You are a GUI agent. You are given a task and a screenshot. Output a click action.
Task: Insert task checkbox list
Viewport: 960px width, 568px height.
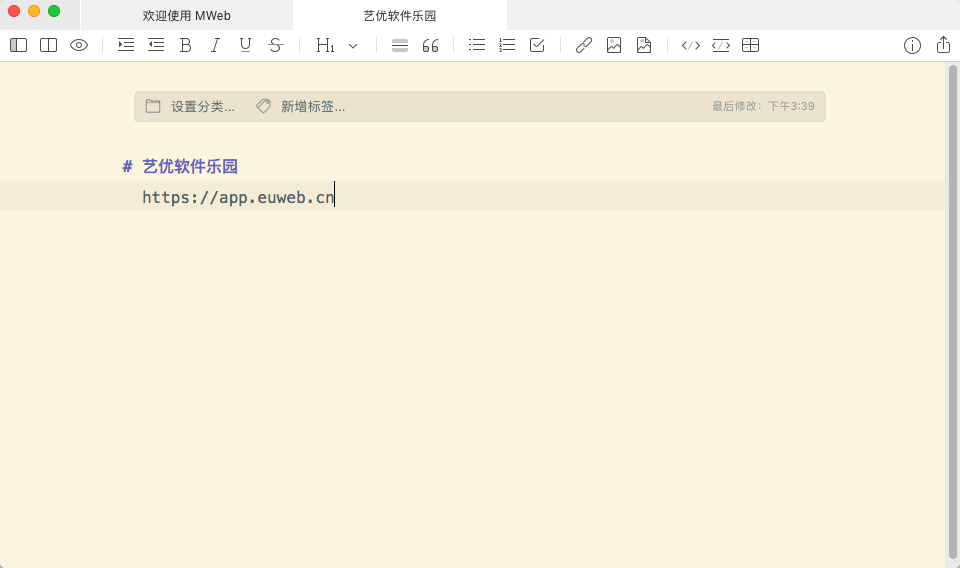coord(537,45)
